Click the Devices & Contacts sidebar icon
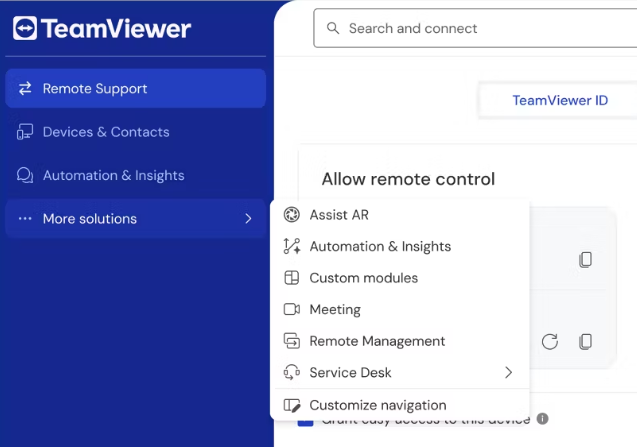Image resolution: width=637 pixels, height=447 pixels. 25,132
